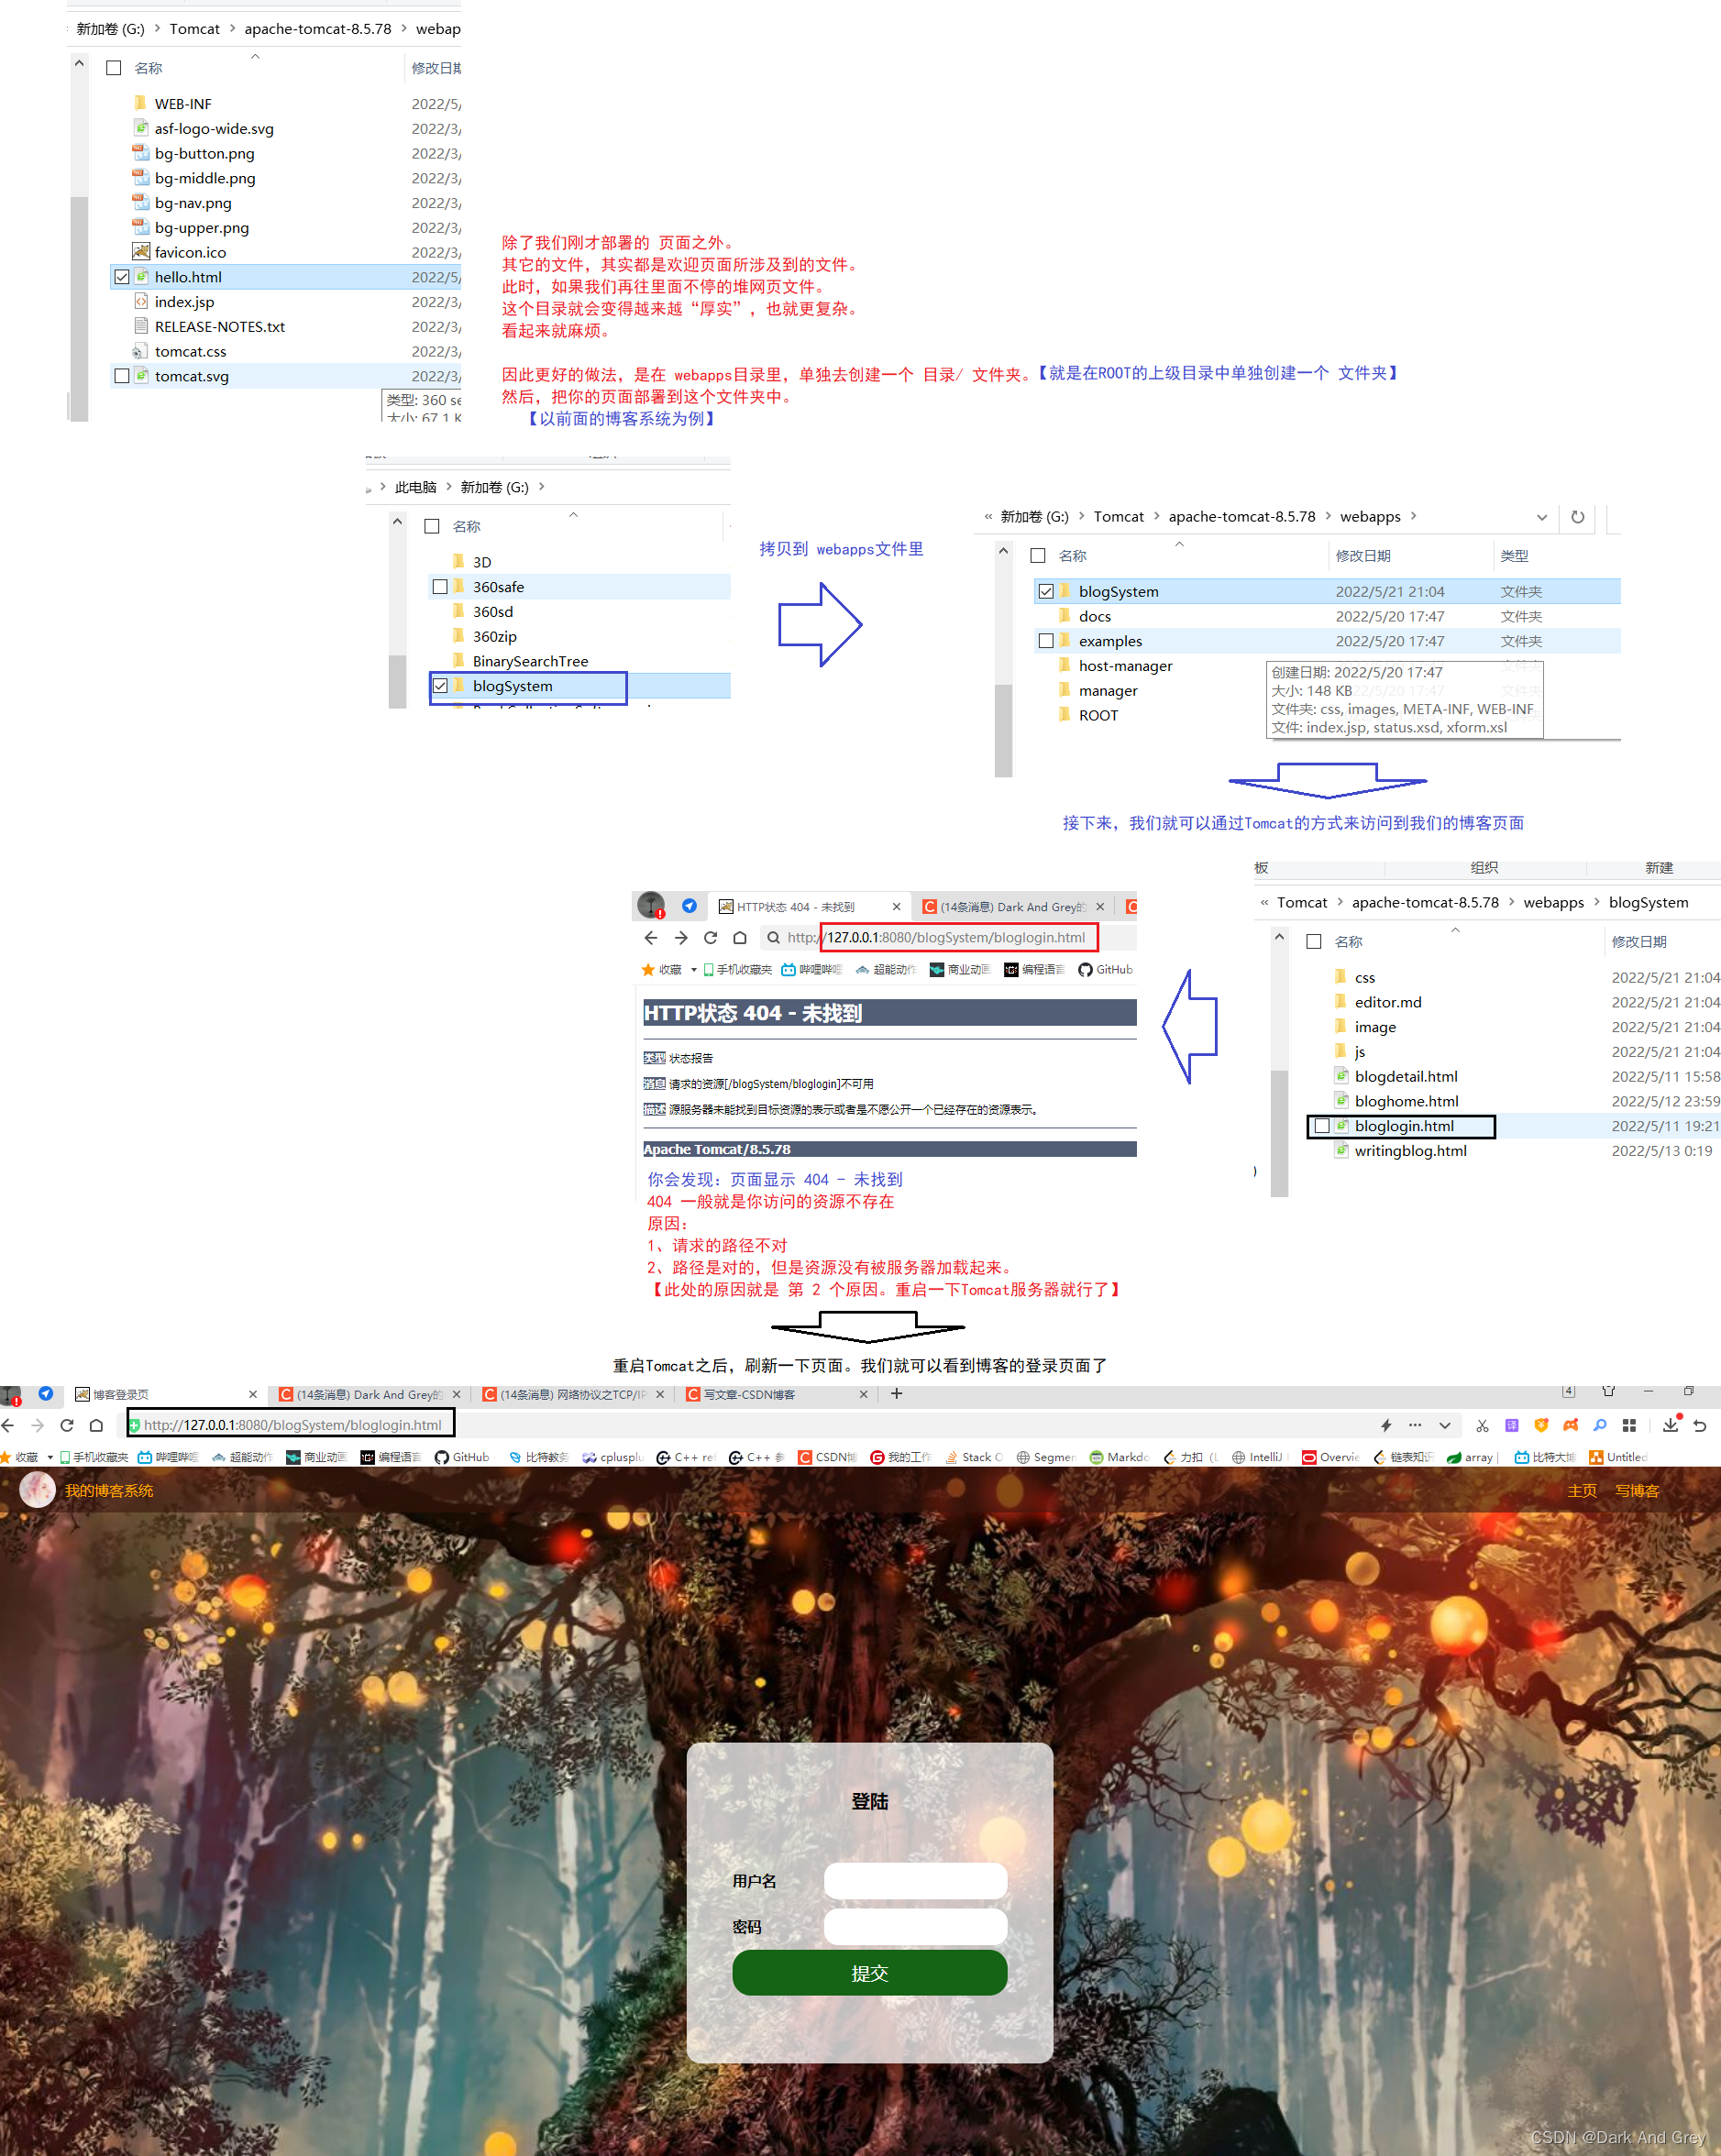The width and height of the screenshot is (1721, 2156).
Task: Open the webapps address bar history dropdown
Action: (1542, 517)
